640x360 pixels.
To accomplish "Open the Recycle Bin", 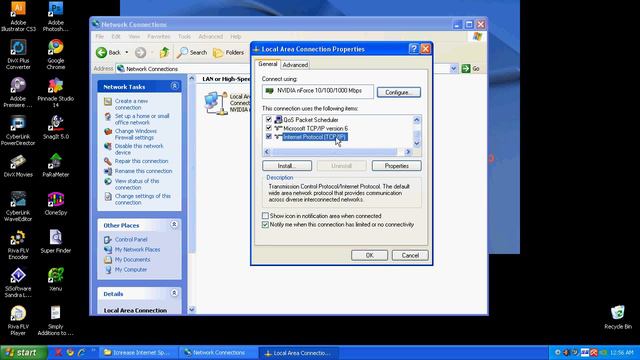I will tap(618, 317).
